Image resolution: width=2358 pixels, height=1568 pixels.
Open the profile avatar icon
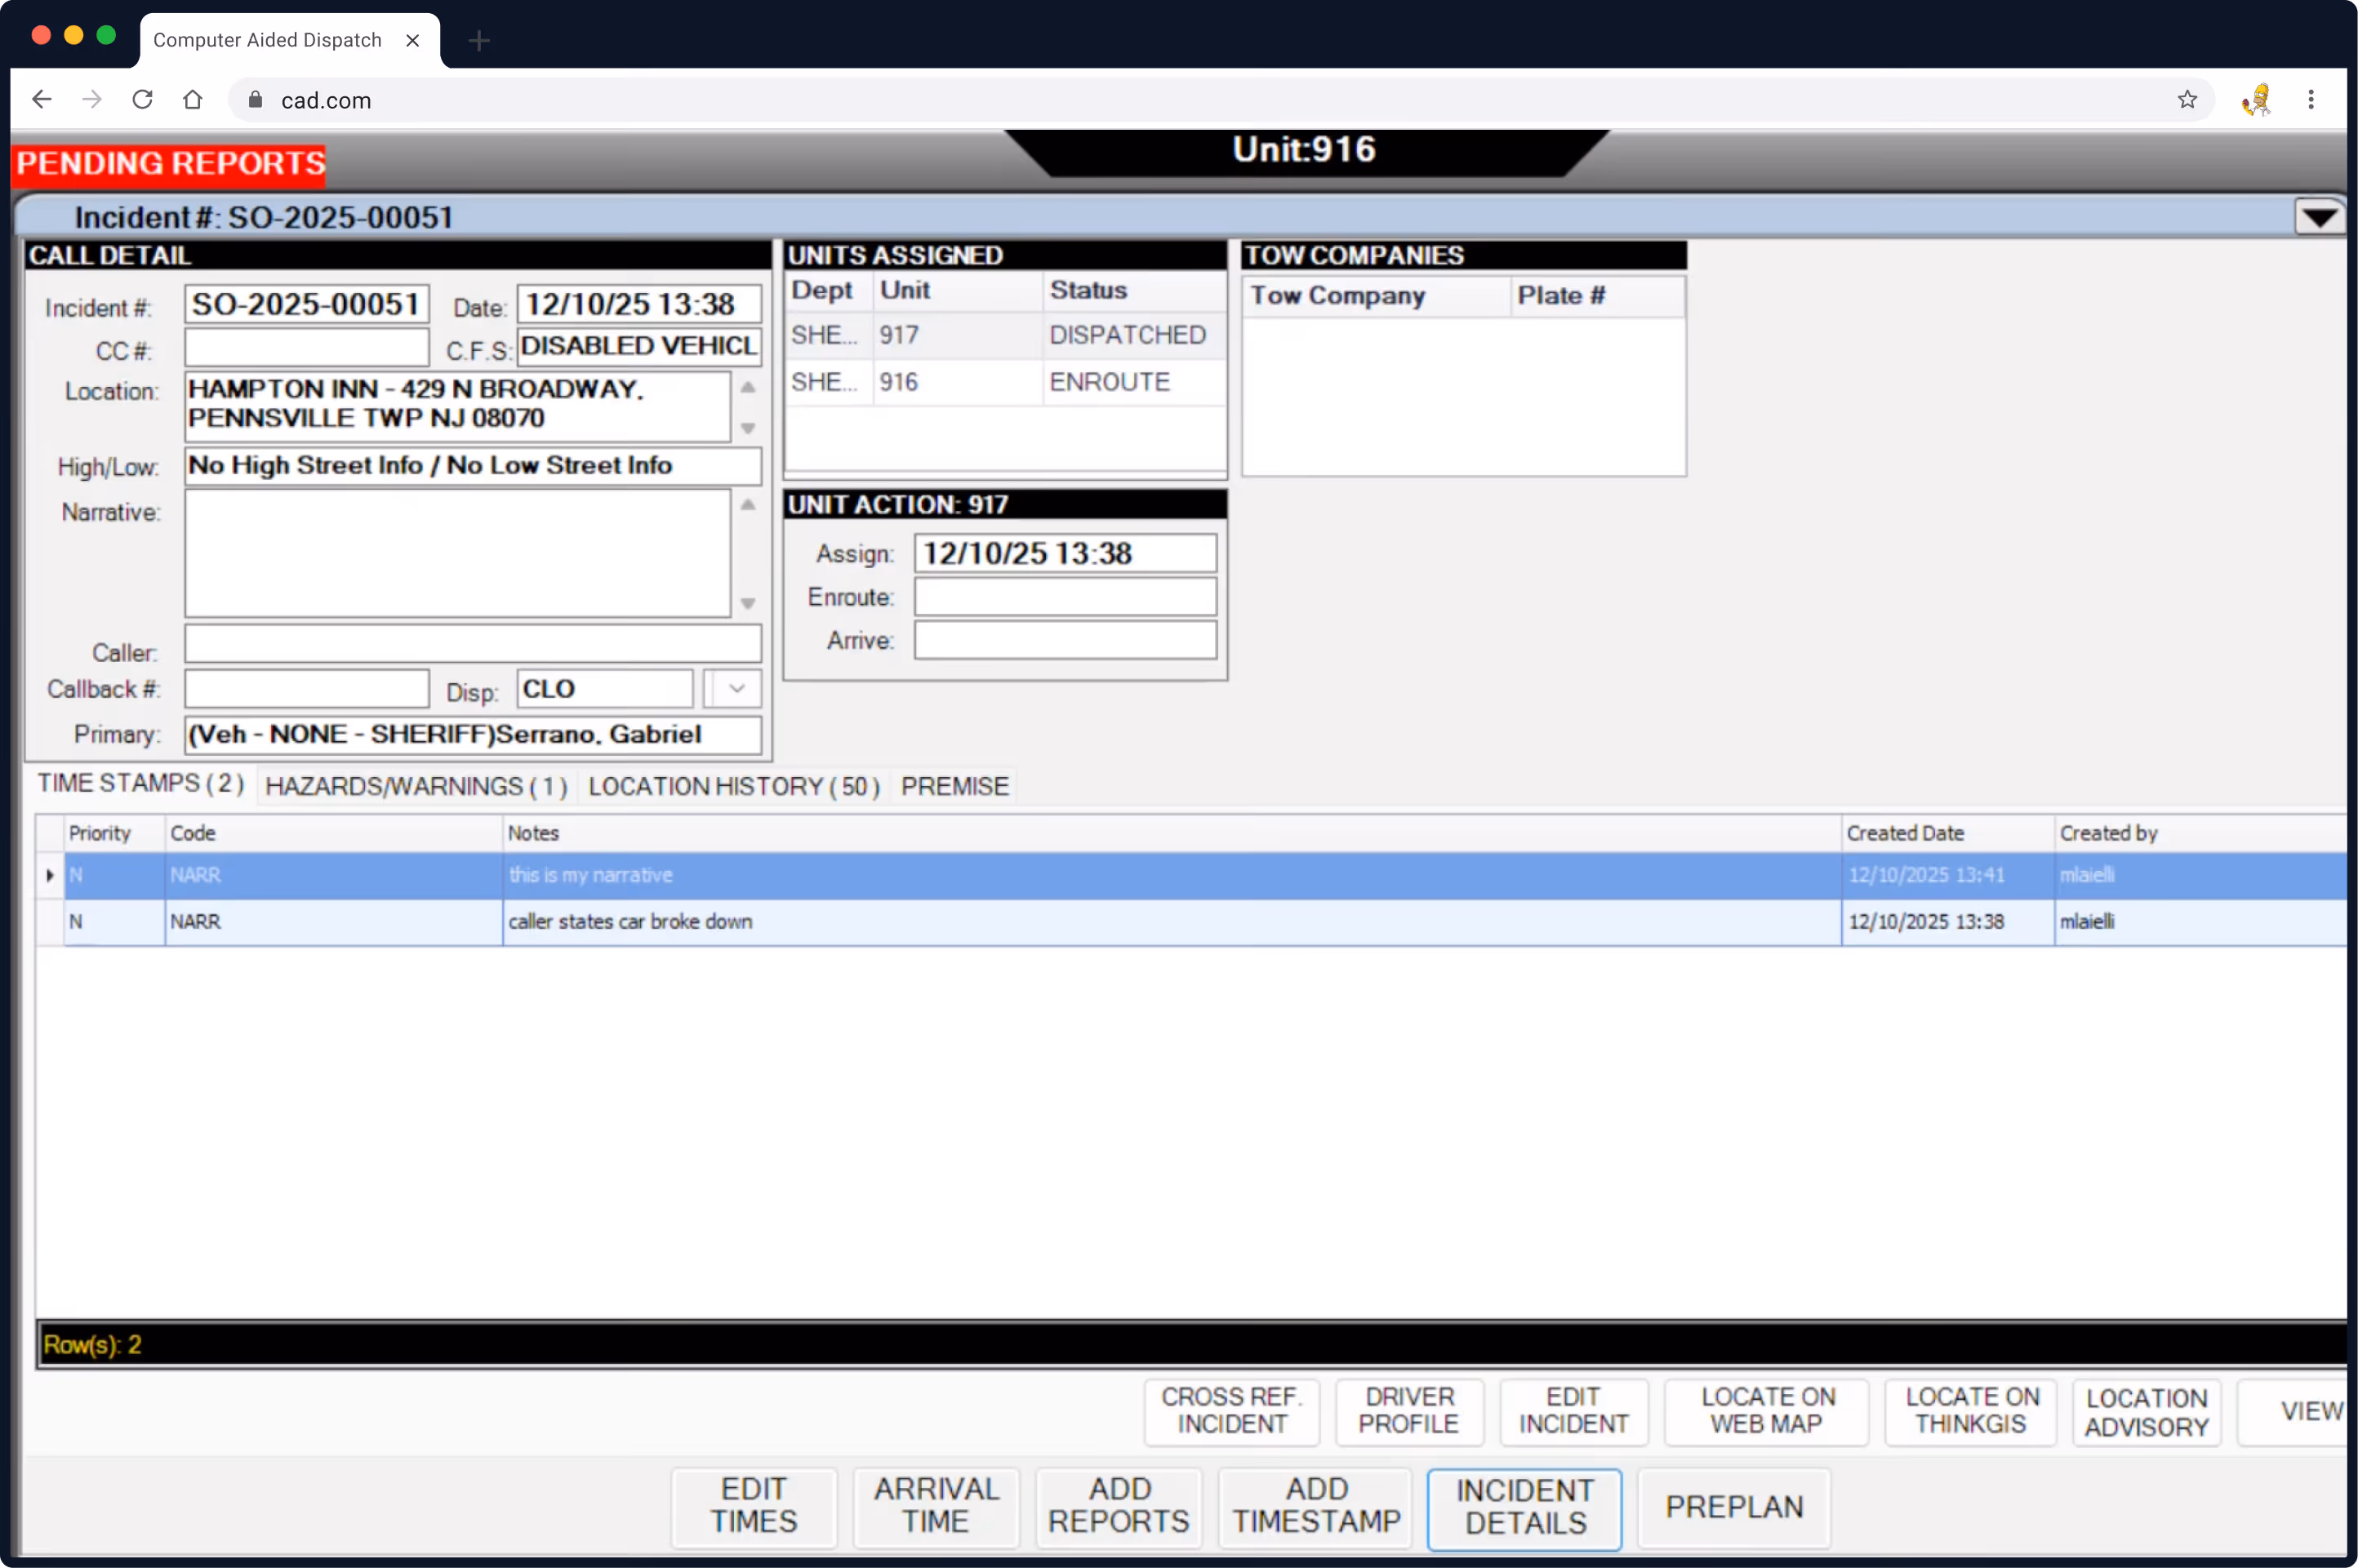[x=2256, y=99]
